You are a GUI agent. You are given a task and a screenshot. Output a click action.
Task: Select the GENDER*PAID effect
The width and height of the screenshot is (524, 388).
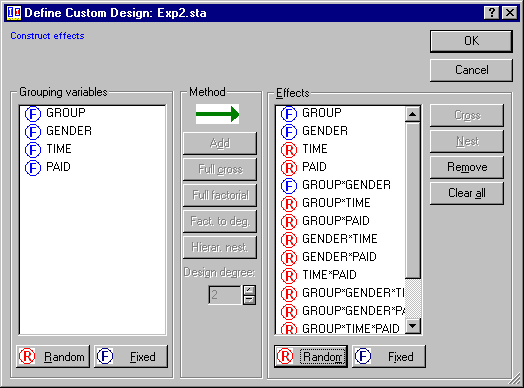tap(339, 257)
